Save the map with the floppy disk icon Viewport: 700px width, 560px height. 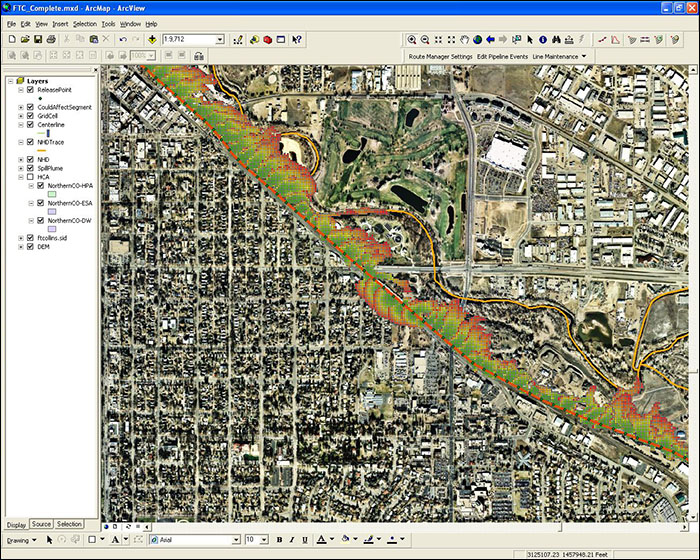[38, 40]
